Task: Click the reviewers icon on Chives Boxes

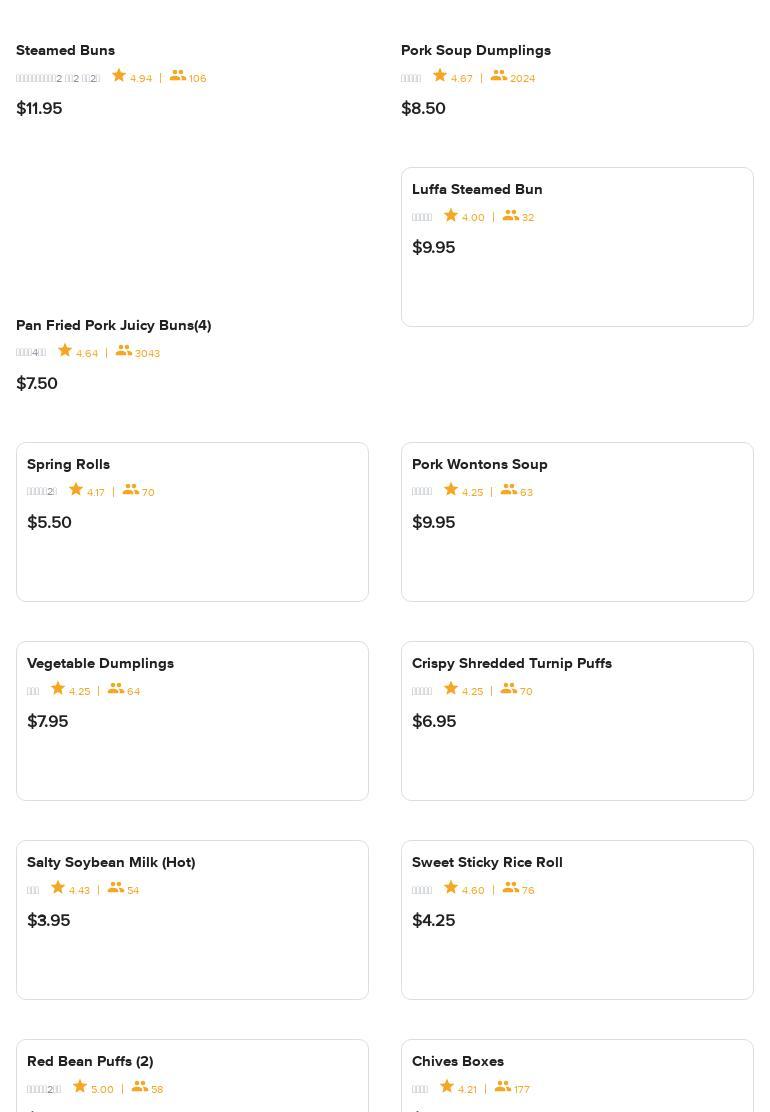Action: pyautogui.click(x=503, y=1087)
